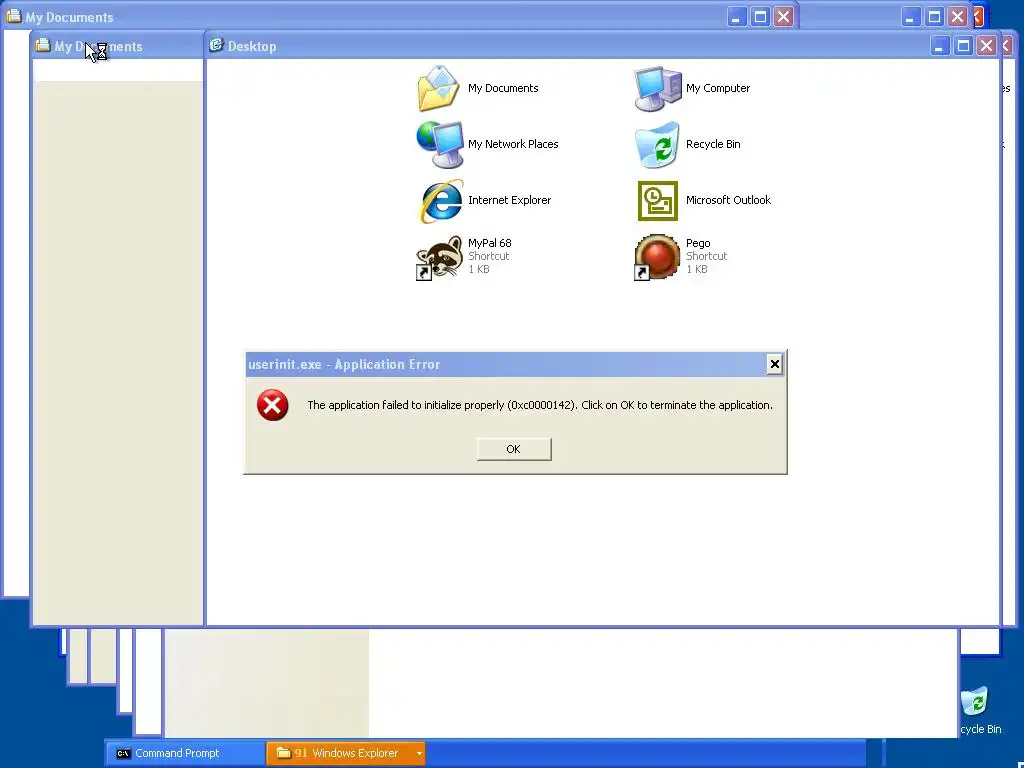Open the My Computer icon

pos(658,88)
